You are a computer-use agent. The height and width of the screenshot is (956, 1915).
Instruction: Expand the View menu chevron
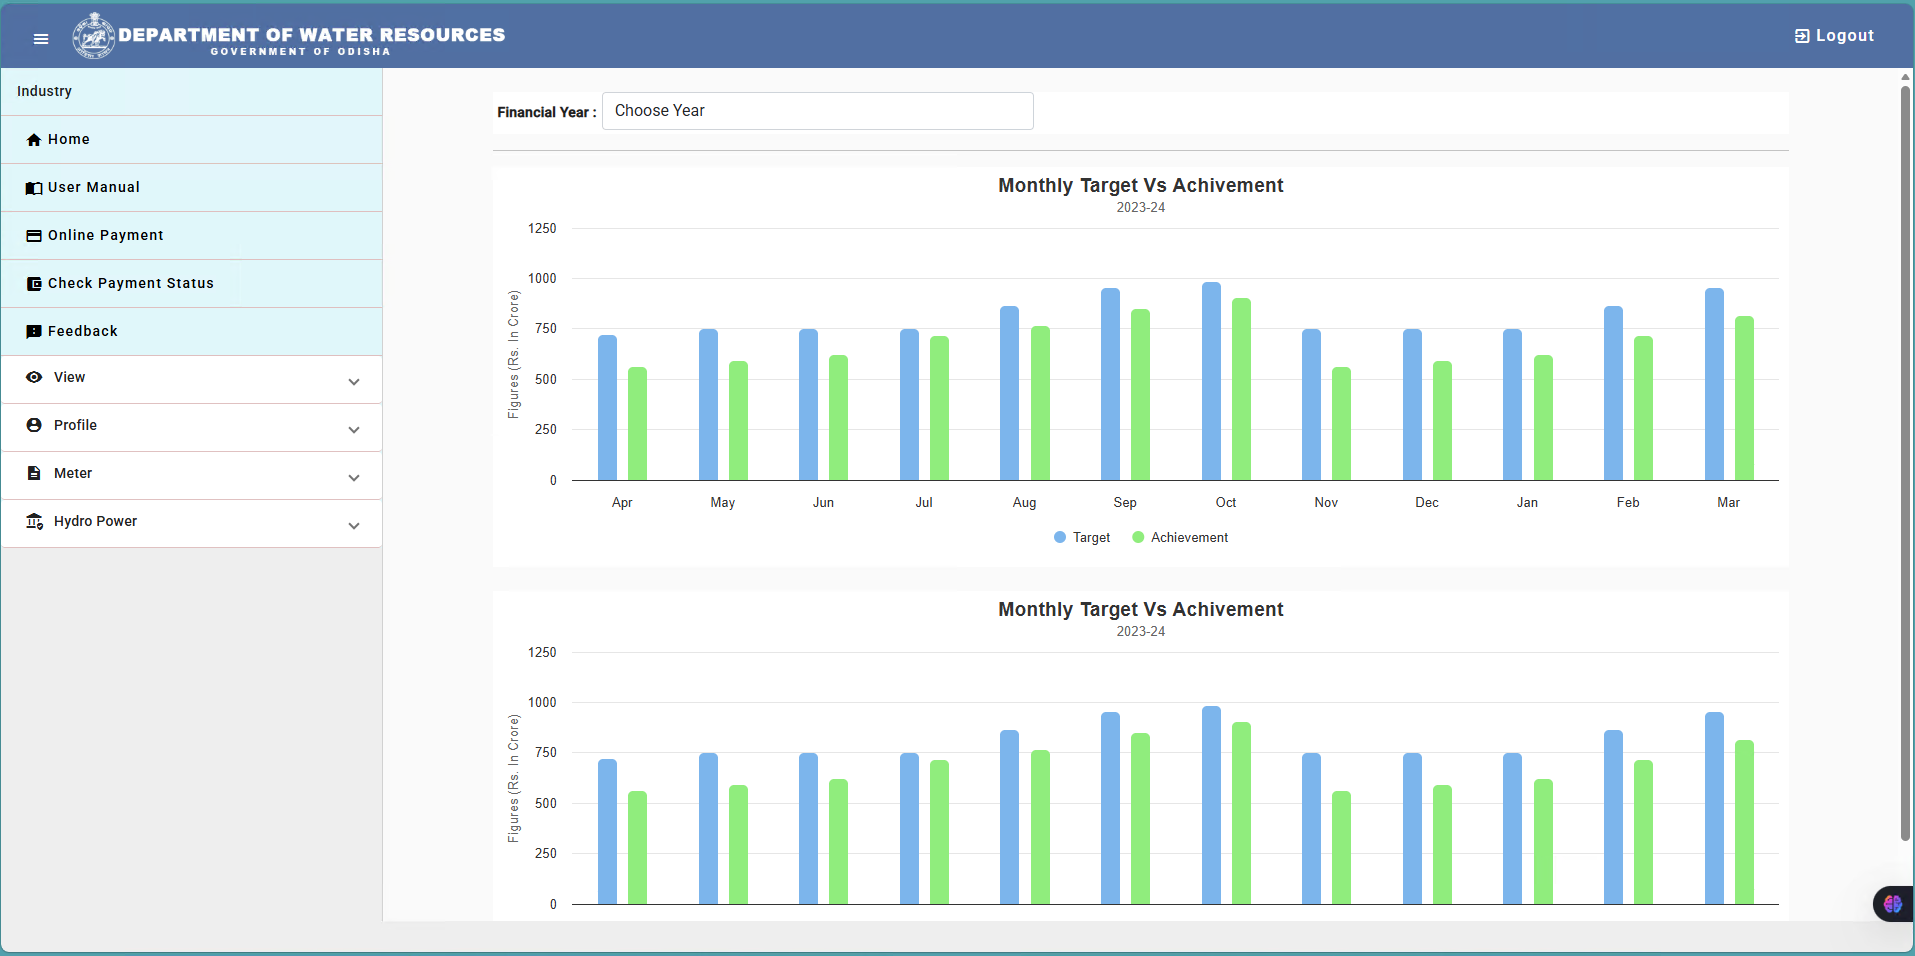click(x=354, y=382)
